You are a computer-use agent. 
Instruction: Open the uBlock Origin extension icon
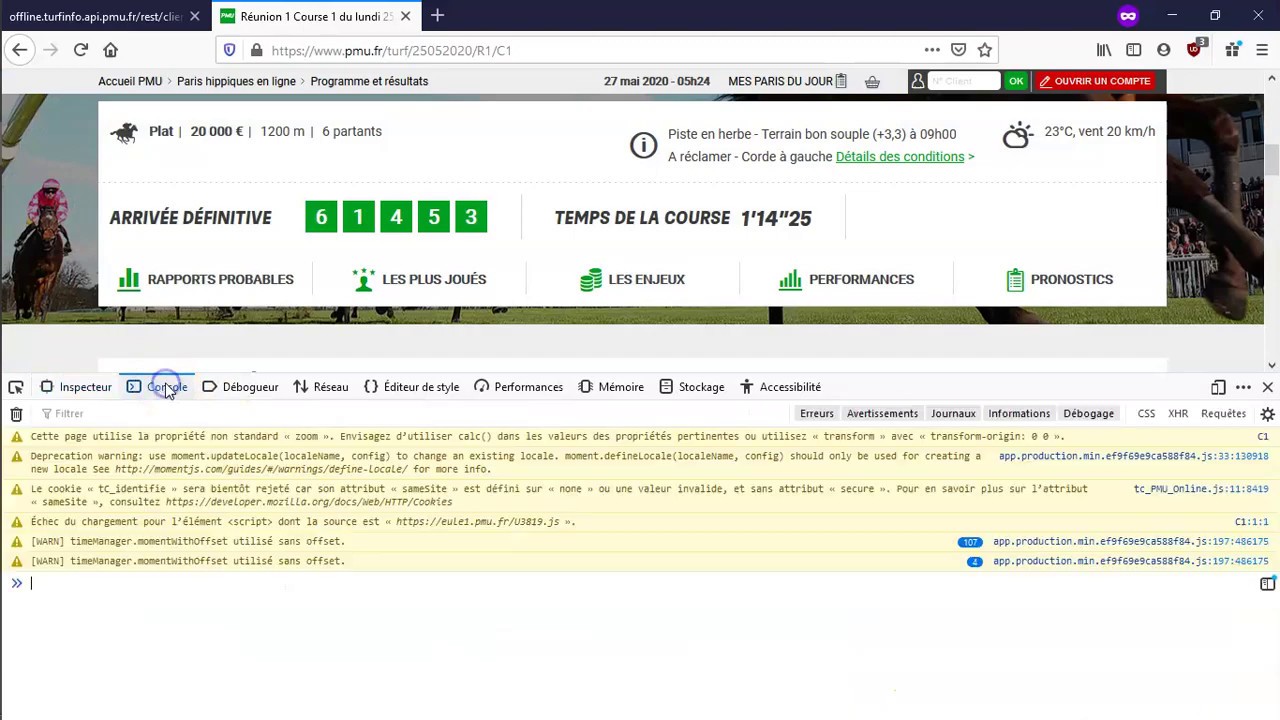coord(1195,49)
